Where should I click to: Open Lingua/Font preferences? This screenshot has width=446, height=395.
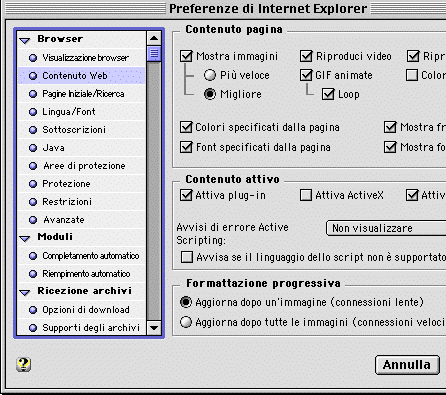point(82,112)
